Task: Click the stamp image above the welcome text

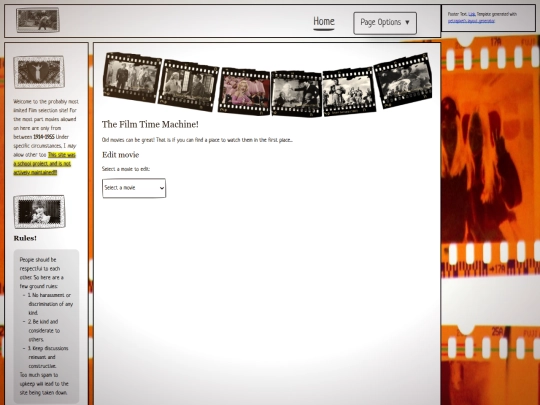Action: click(x=39, y=72)
